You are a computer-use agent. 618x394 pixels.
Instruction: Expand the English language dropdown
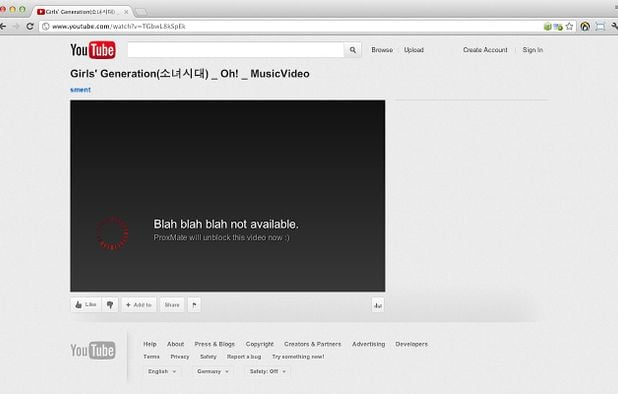pos(162,371)
